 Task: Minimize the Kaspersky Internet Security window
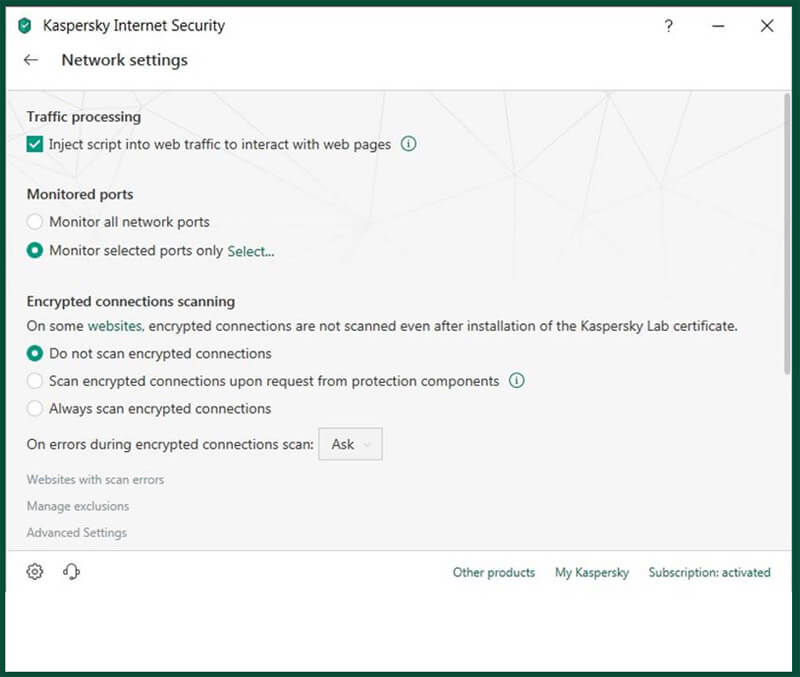coord(718,26)
